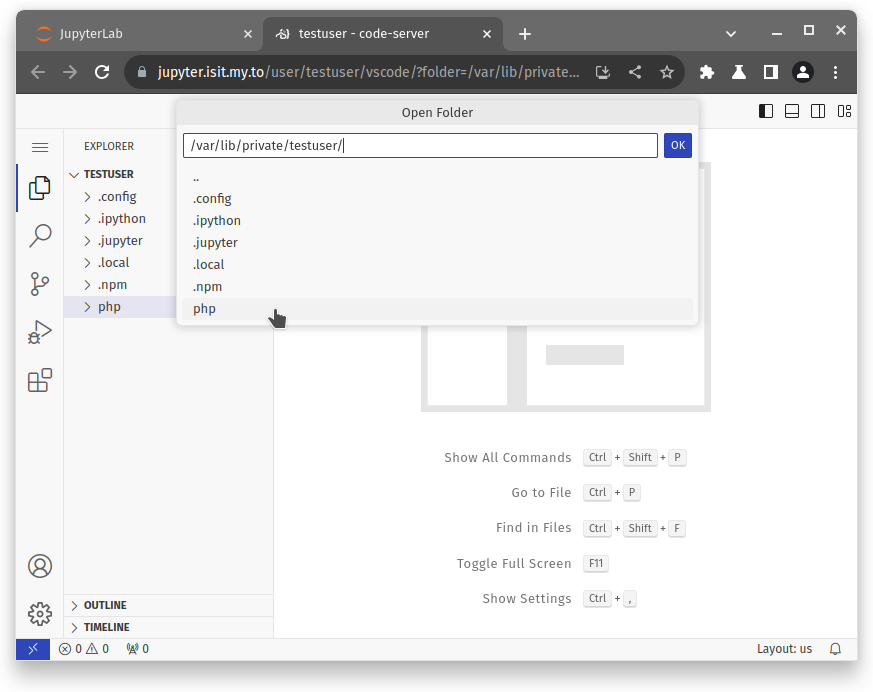Expand the .config folder in Explorer
Screen dimensions: 873x692
point(117,197)
